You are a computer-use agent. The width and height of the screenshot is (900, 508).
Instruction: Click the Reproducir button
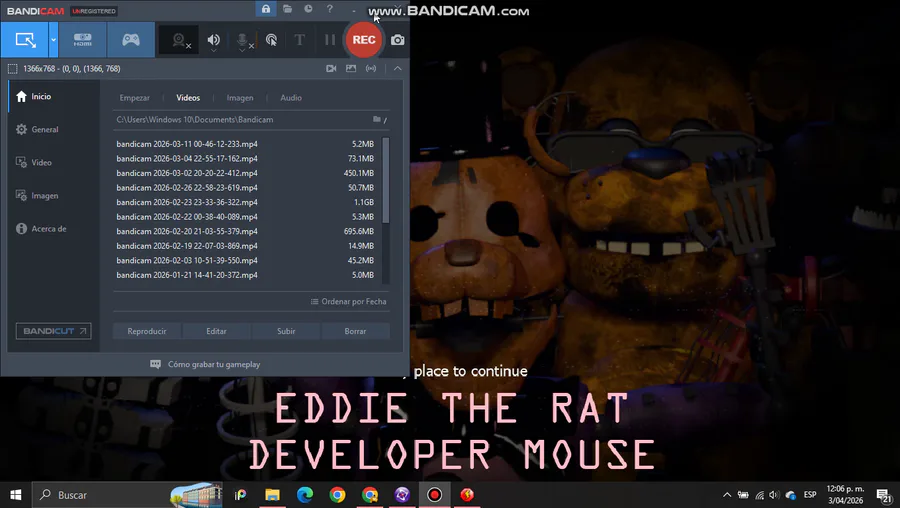(147, 331)
